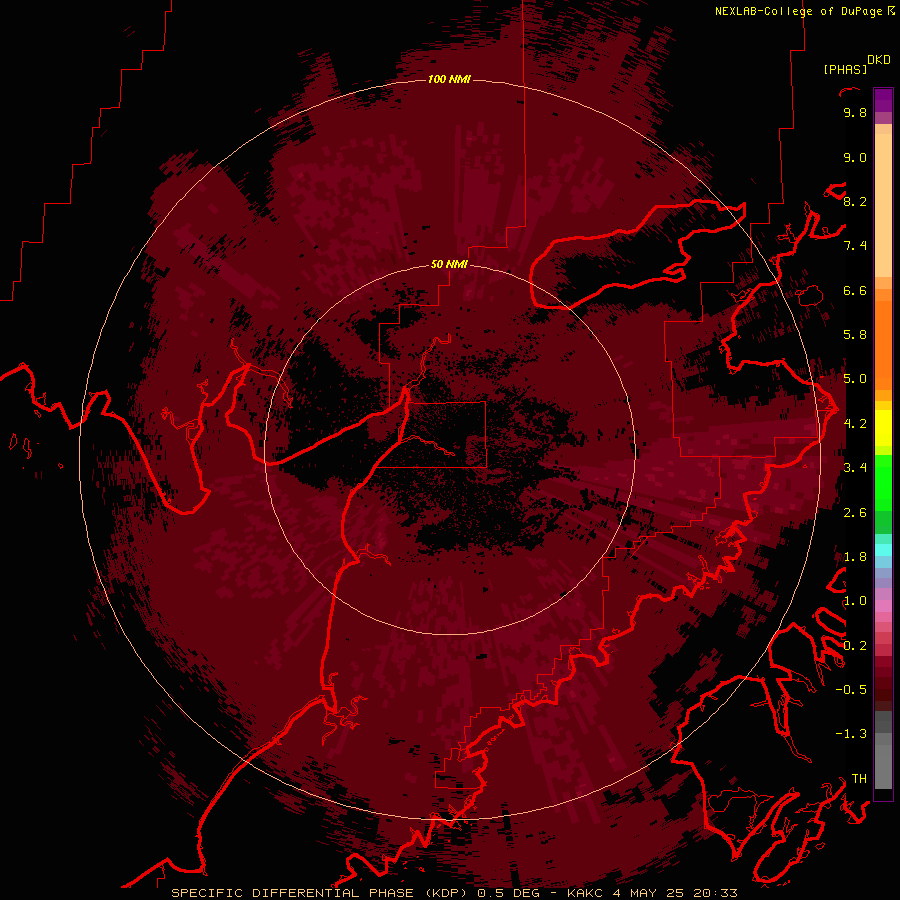Select the 9.8 value on the scale
The height and width of the screenshot is (900, 900).
(855, 112)
